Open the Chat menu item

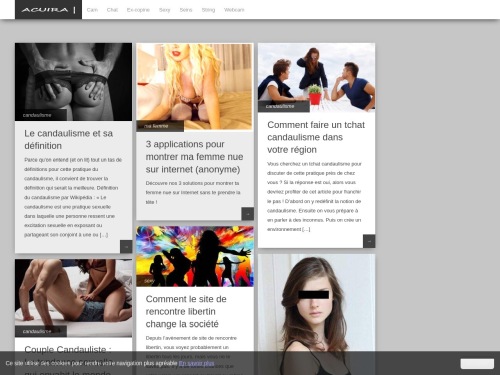click(x=112, y=10)
